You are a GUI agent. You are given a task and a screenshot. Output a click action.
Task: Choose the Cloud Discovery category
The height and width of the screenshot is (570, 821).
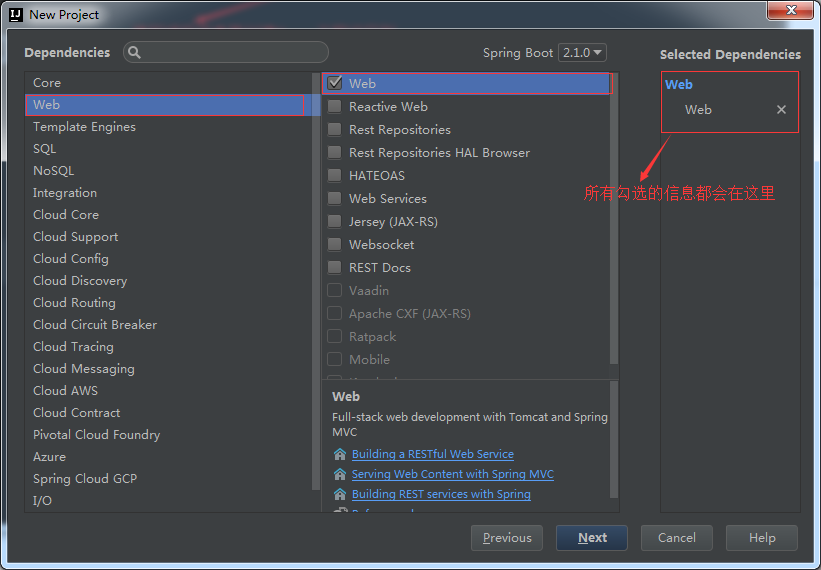[x=80, y=281]
